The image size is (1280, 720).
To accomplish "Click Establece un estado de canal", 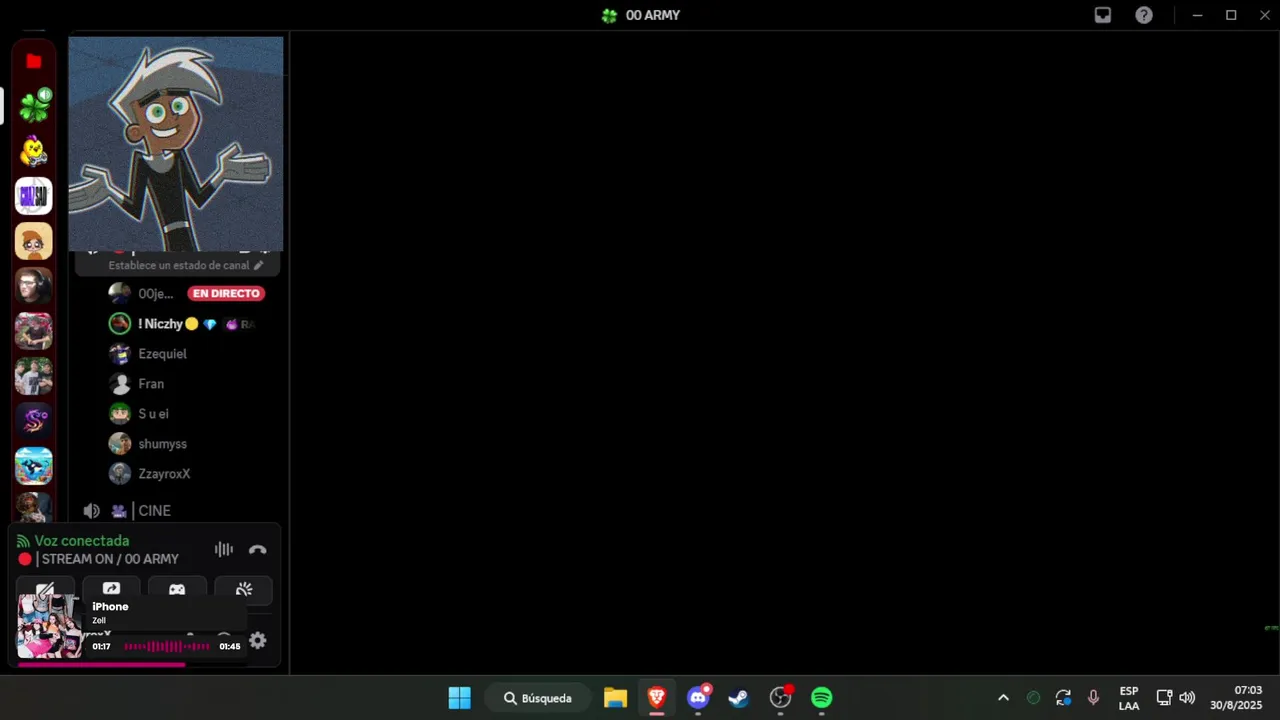I will pos(179,265).
